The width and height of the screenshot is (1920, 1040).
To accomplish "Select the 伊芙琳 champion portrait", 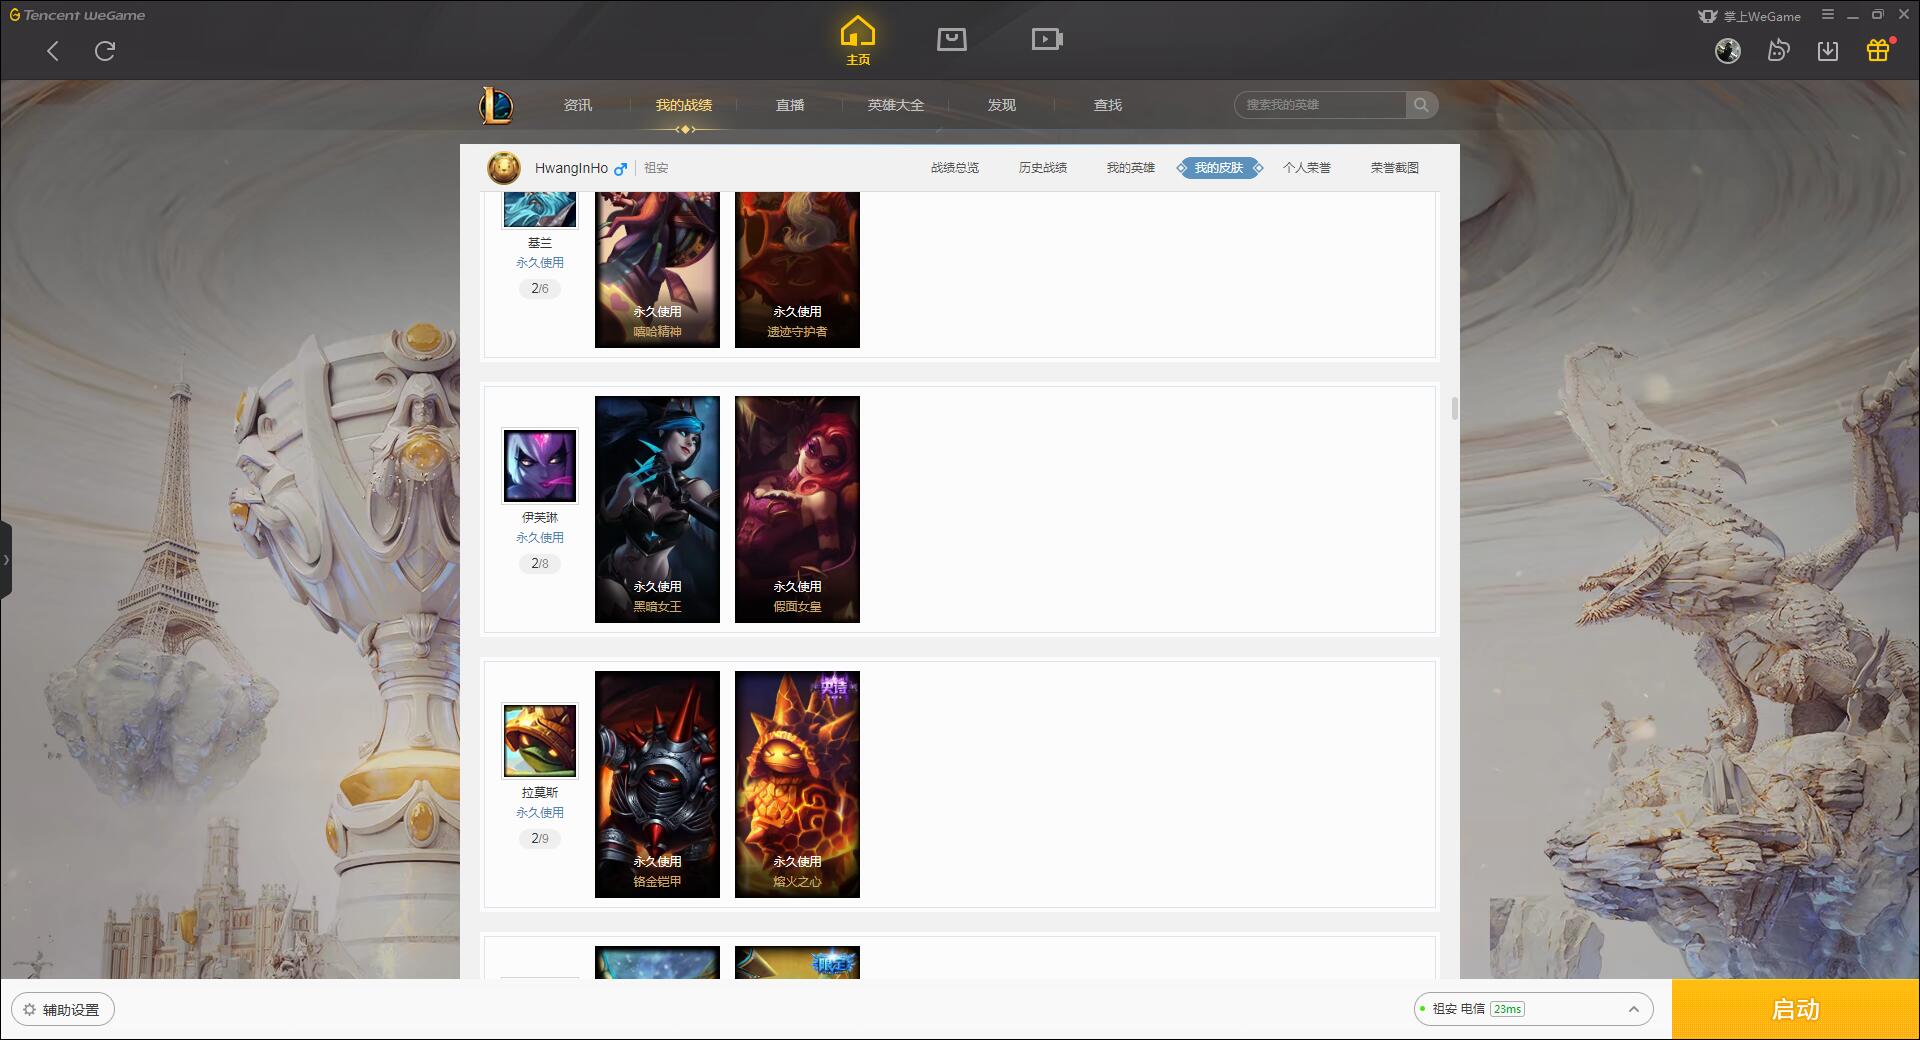I will click(x=540, y=466).
